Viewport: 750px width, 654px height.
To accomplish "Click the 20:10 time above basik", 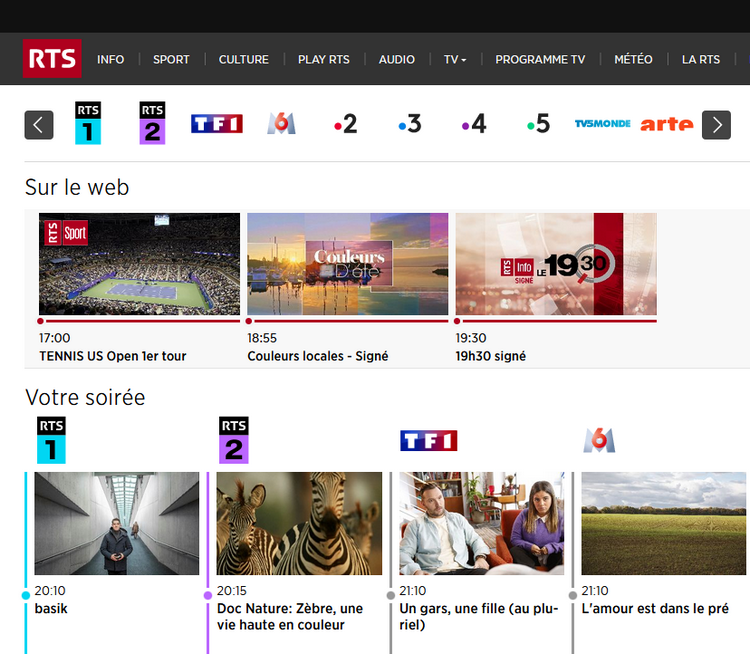I will point(50,591).
